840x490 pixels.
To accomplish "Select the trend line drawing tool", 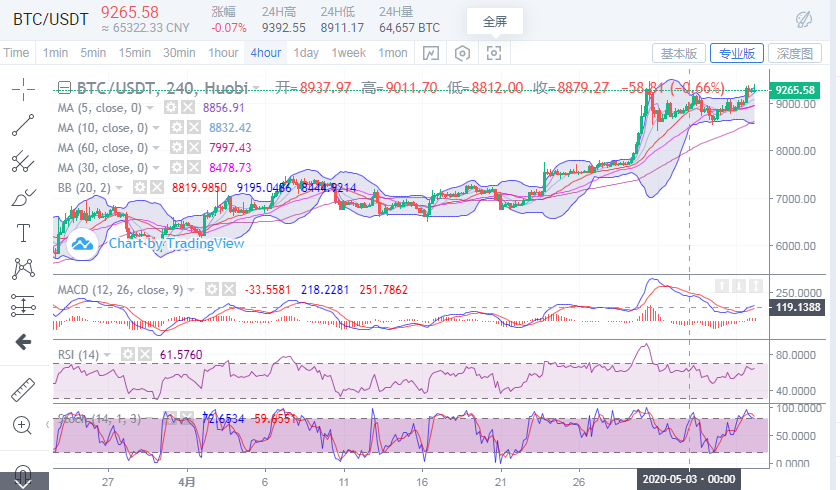I will [22, 124].
